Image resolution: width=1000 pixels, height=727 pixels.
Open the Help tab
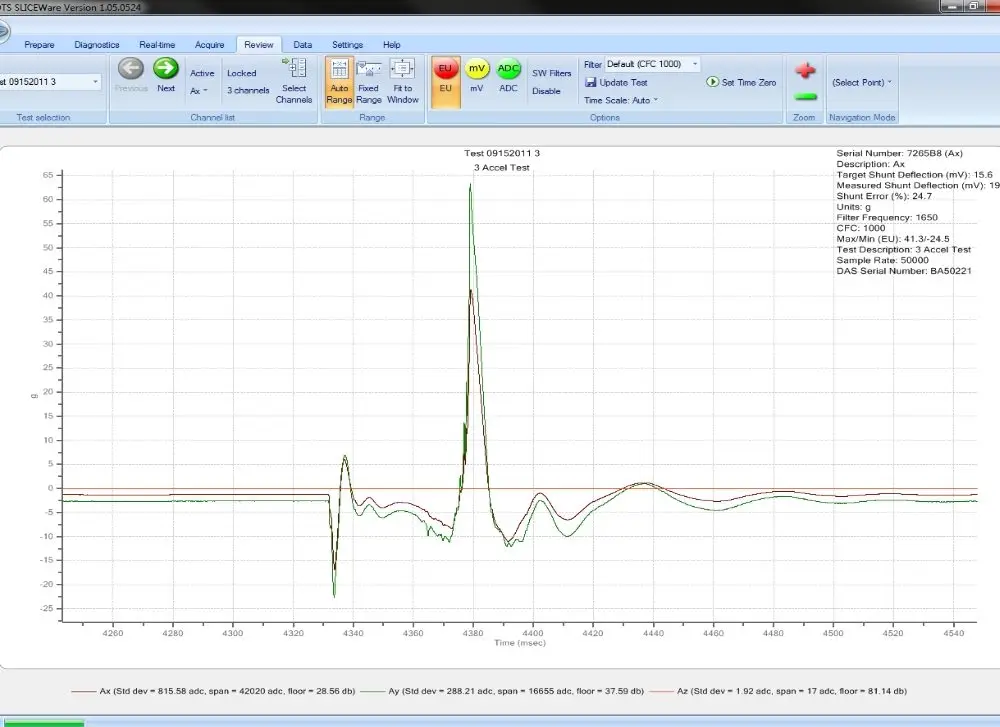[x=392, y=45]
